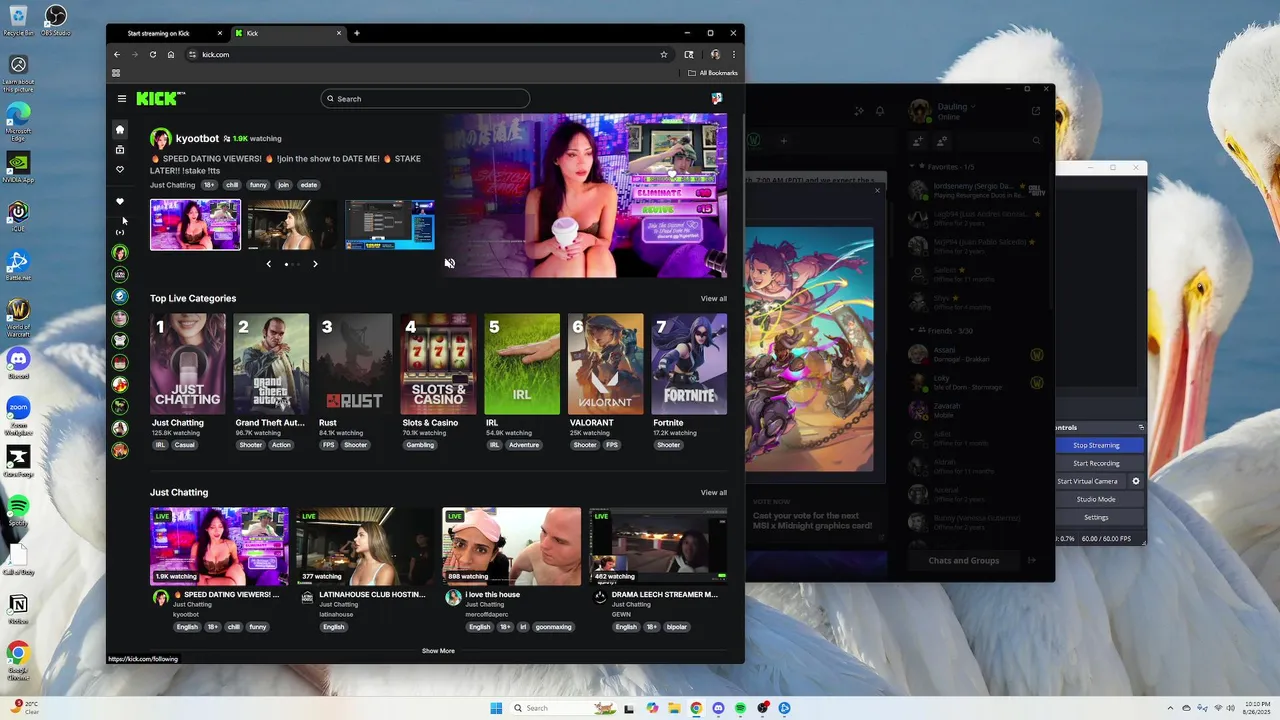Open Spotify from the taskbar

(740, 708)
